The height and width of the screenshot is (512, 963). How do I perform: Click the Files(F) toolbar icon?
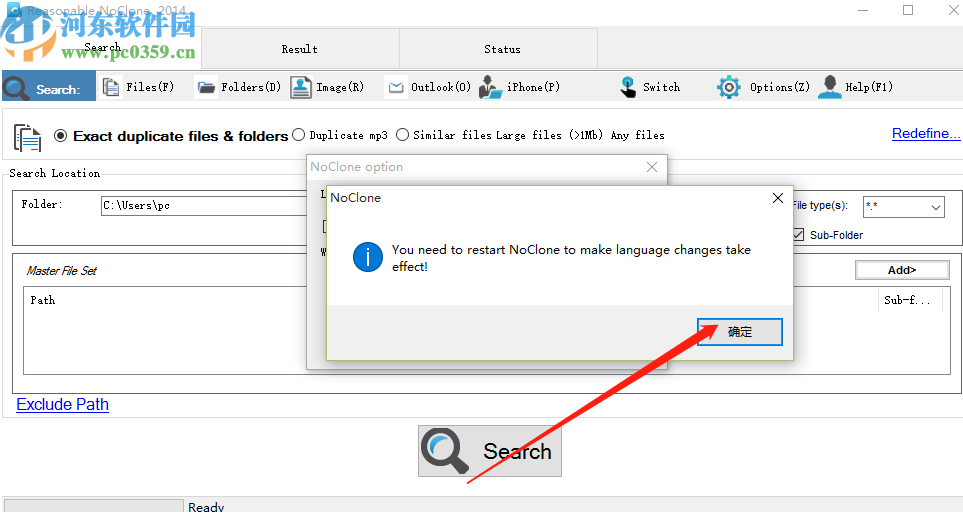tap(111, 87)
